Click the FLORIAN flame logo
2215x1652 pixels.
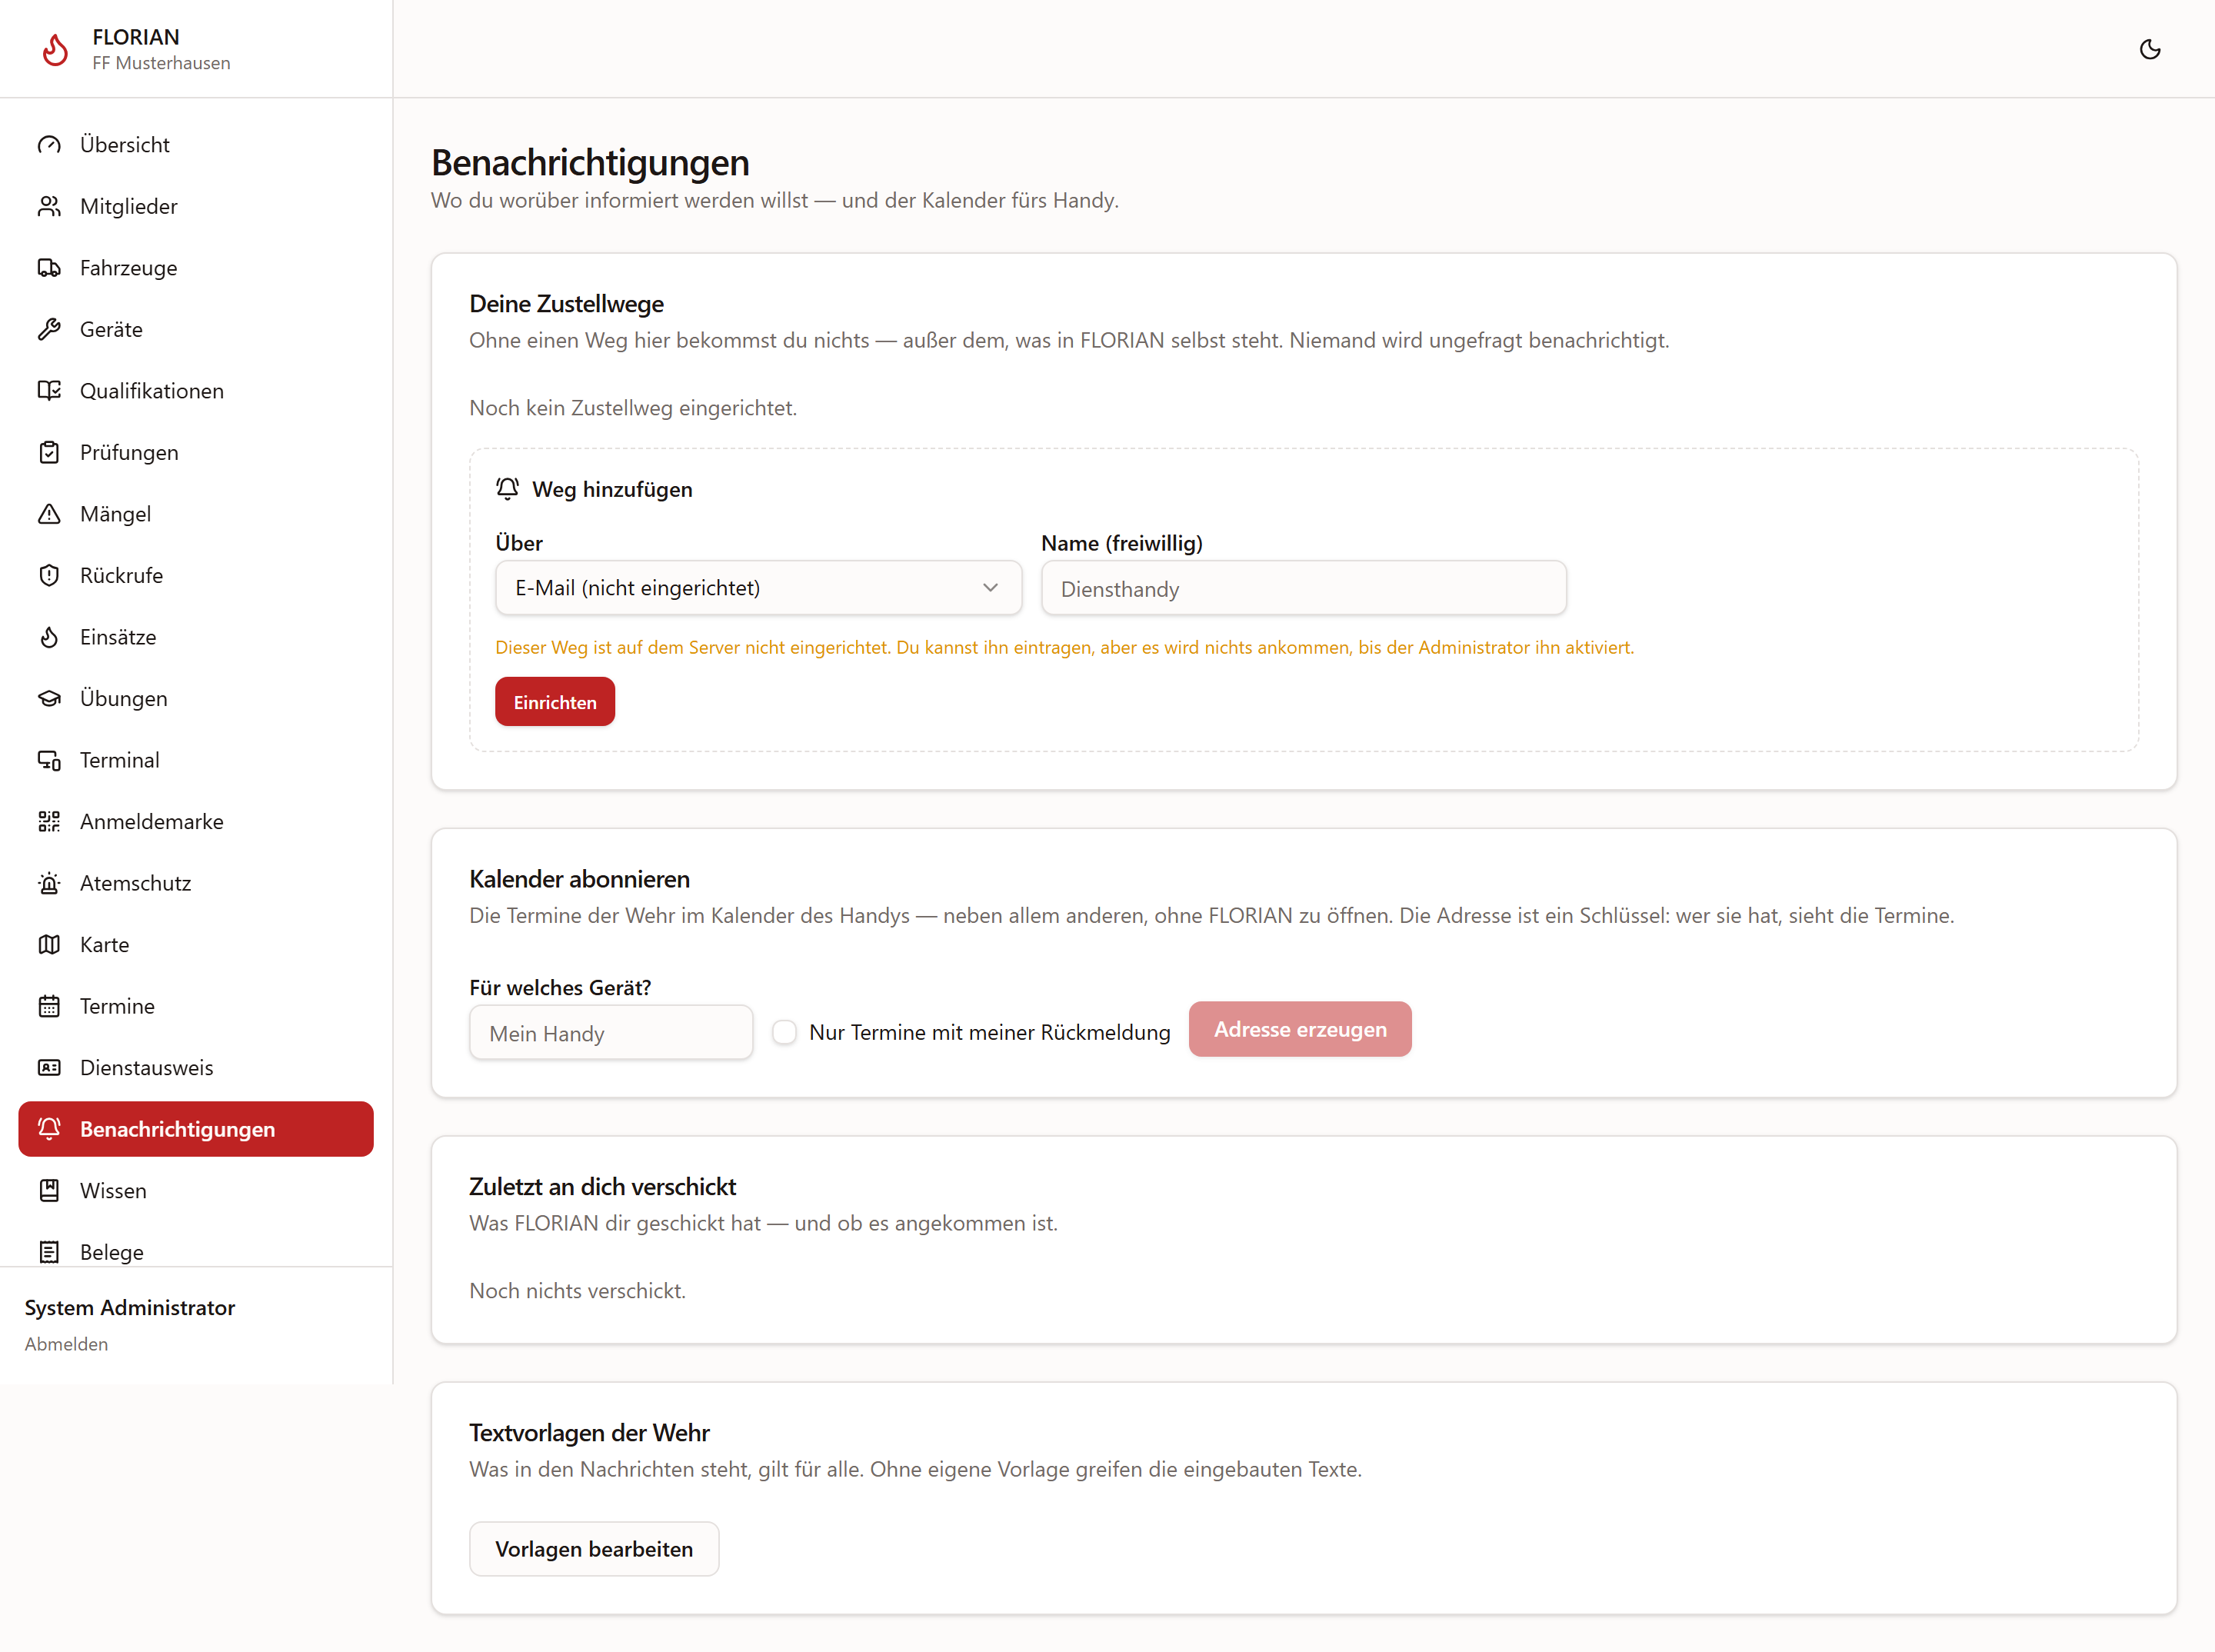[55, 49]
